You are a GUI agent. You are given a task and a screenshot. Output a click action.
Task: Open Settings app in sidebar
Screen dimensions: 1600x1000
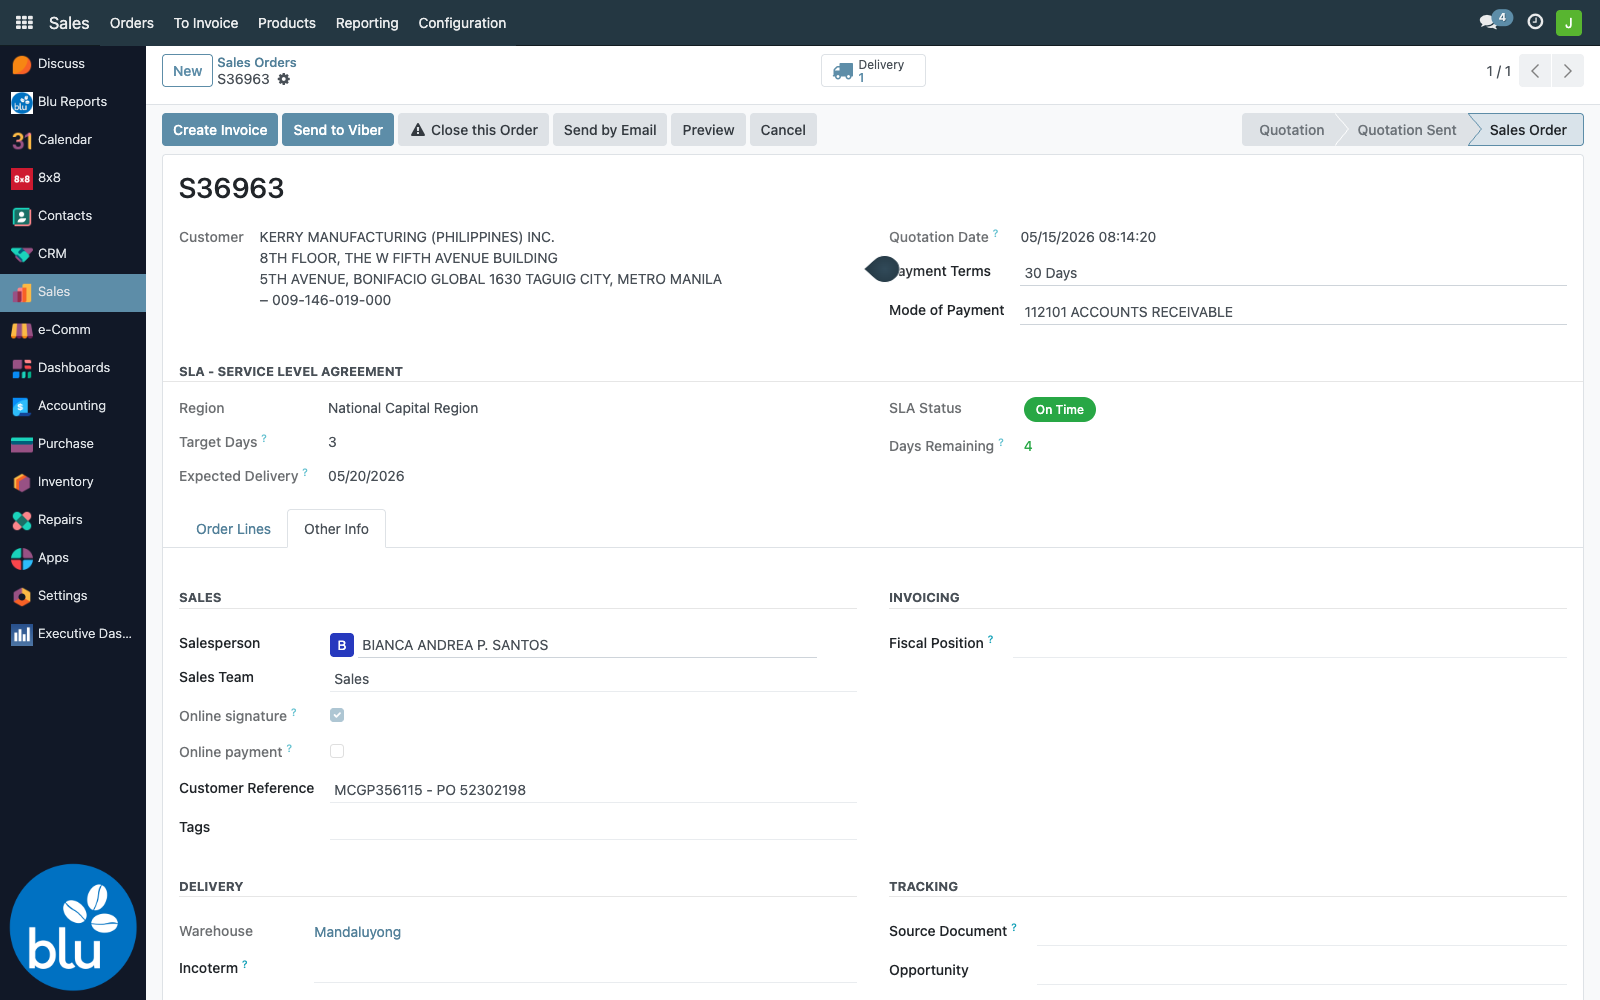[73, 596]
